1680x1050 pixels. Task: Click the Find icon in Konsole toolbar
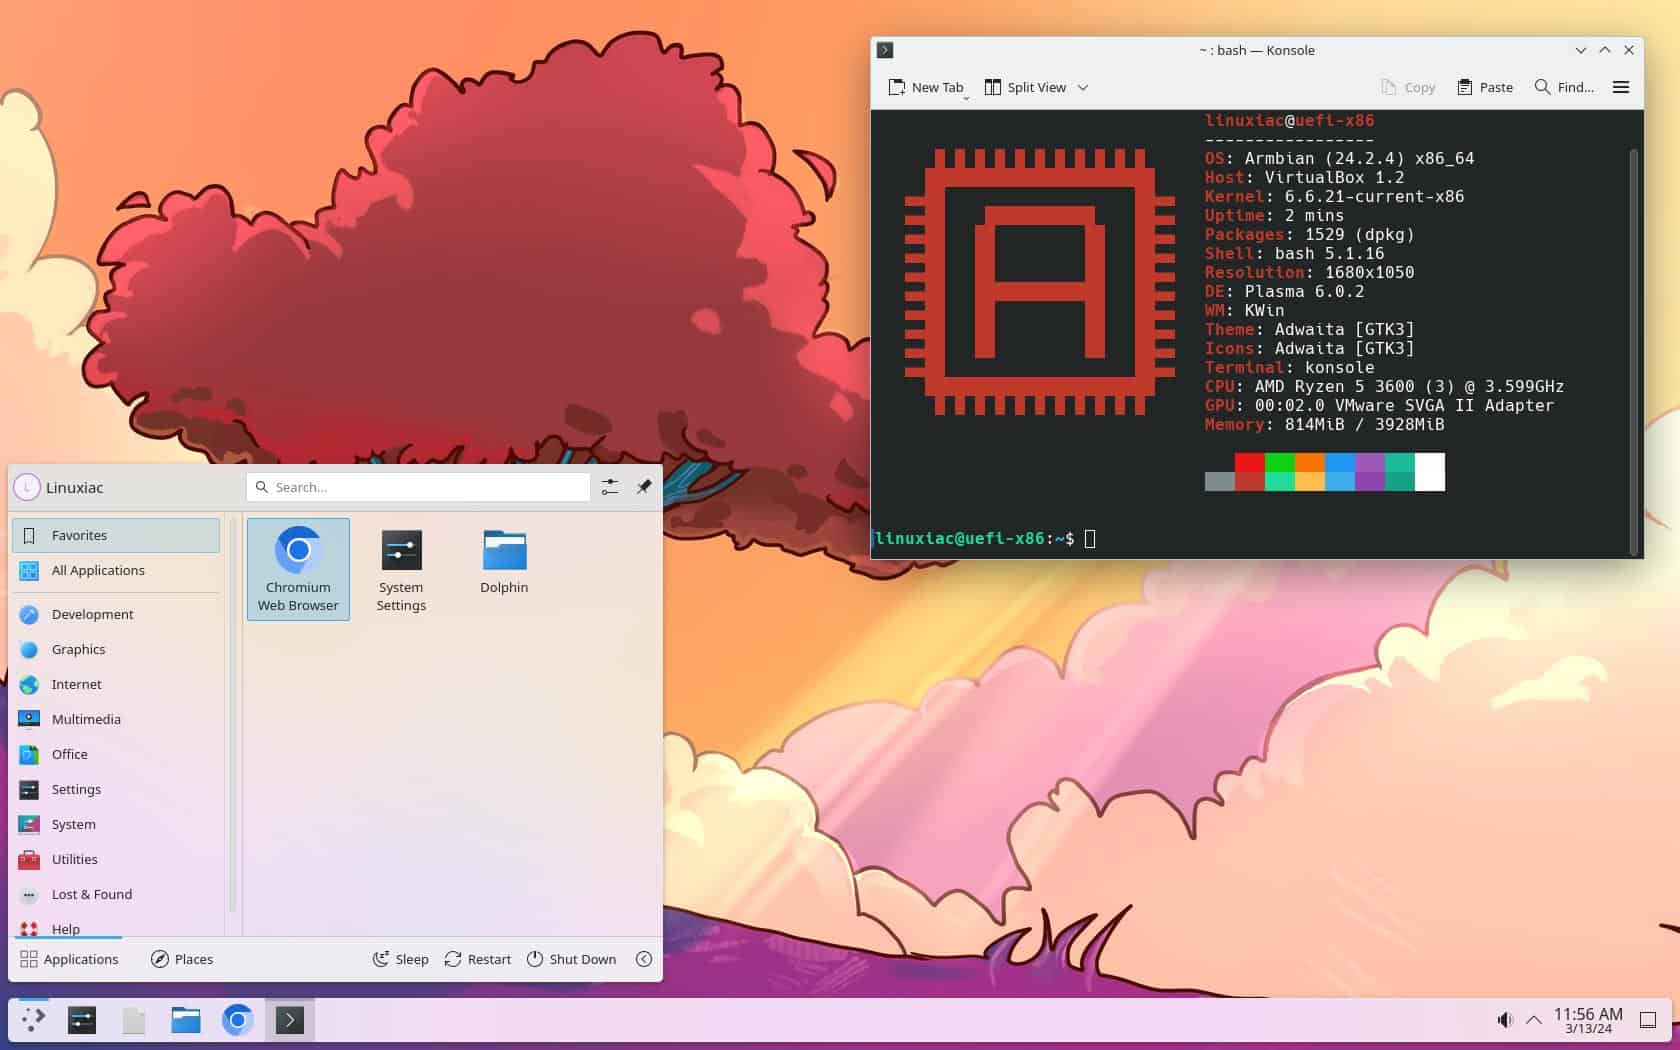(x=1542, y=87)
